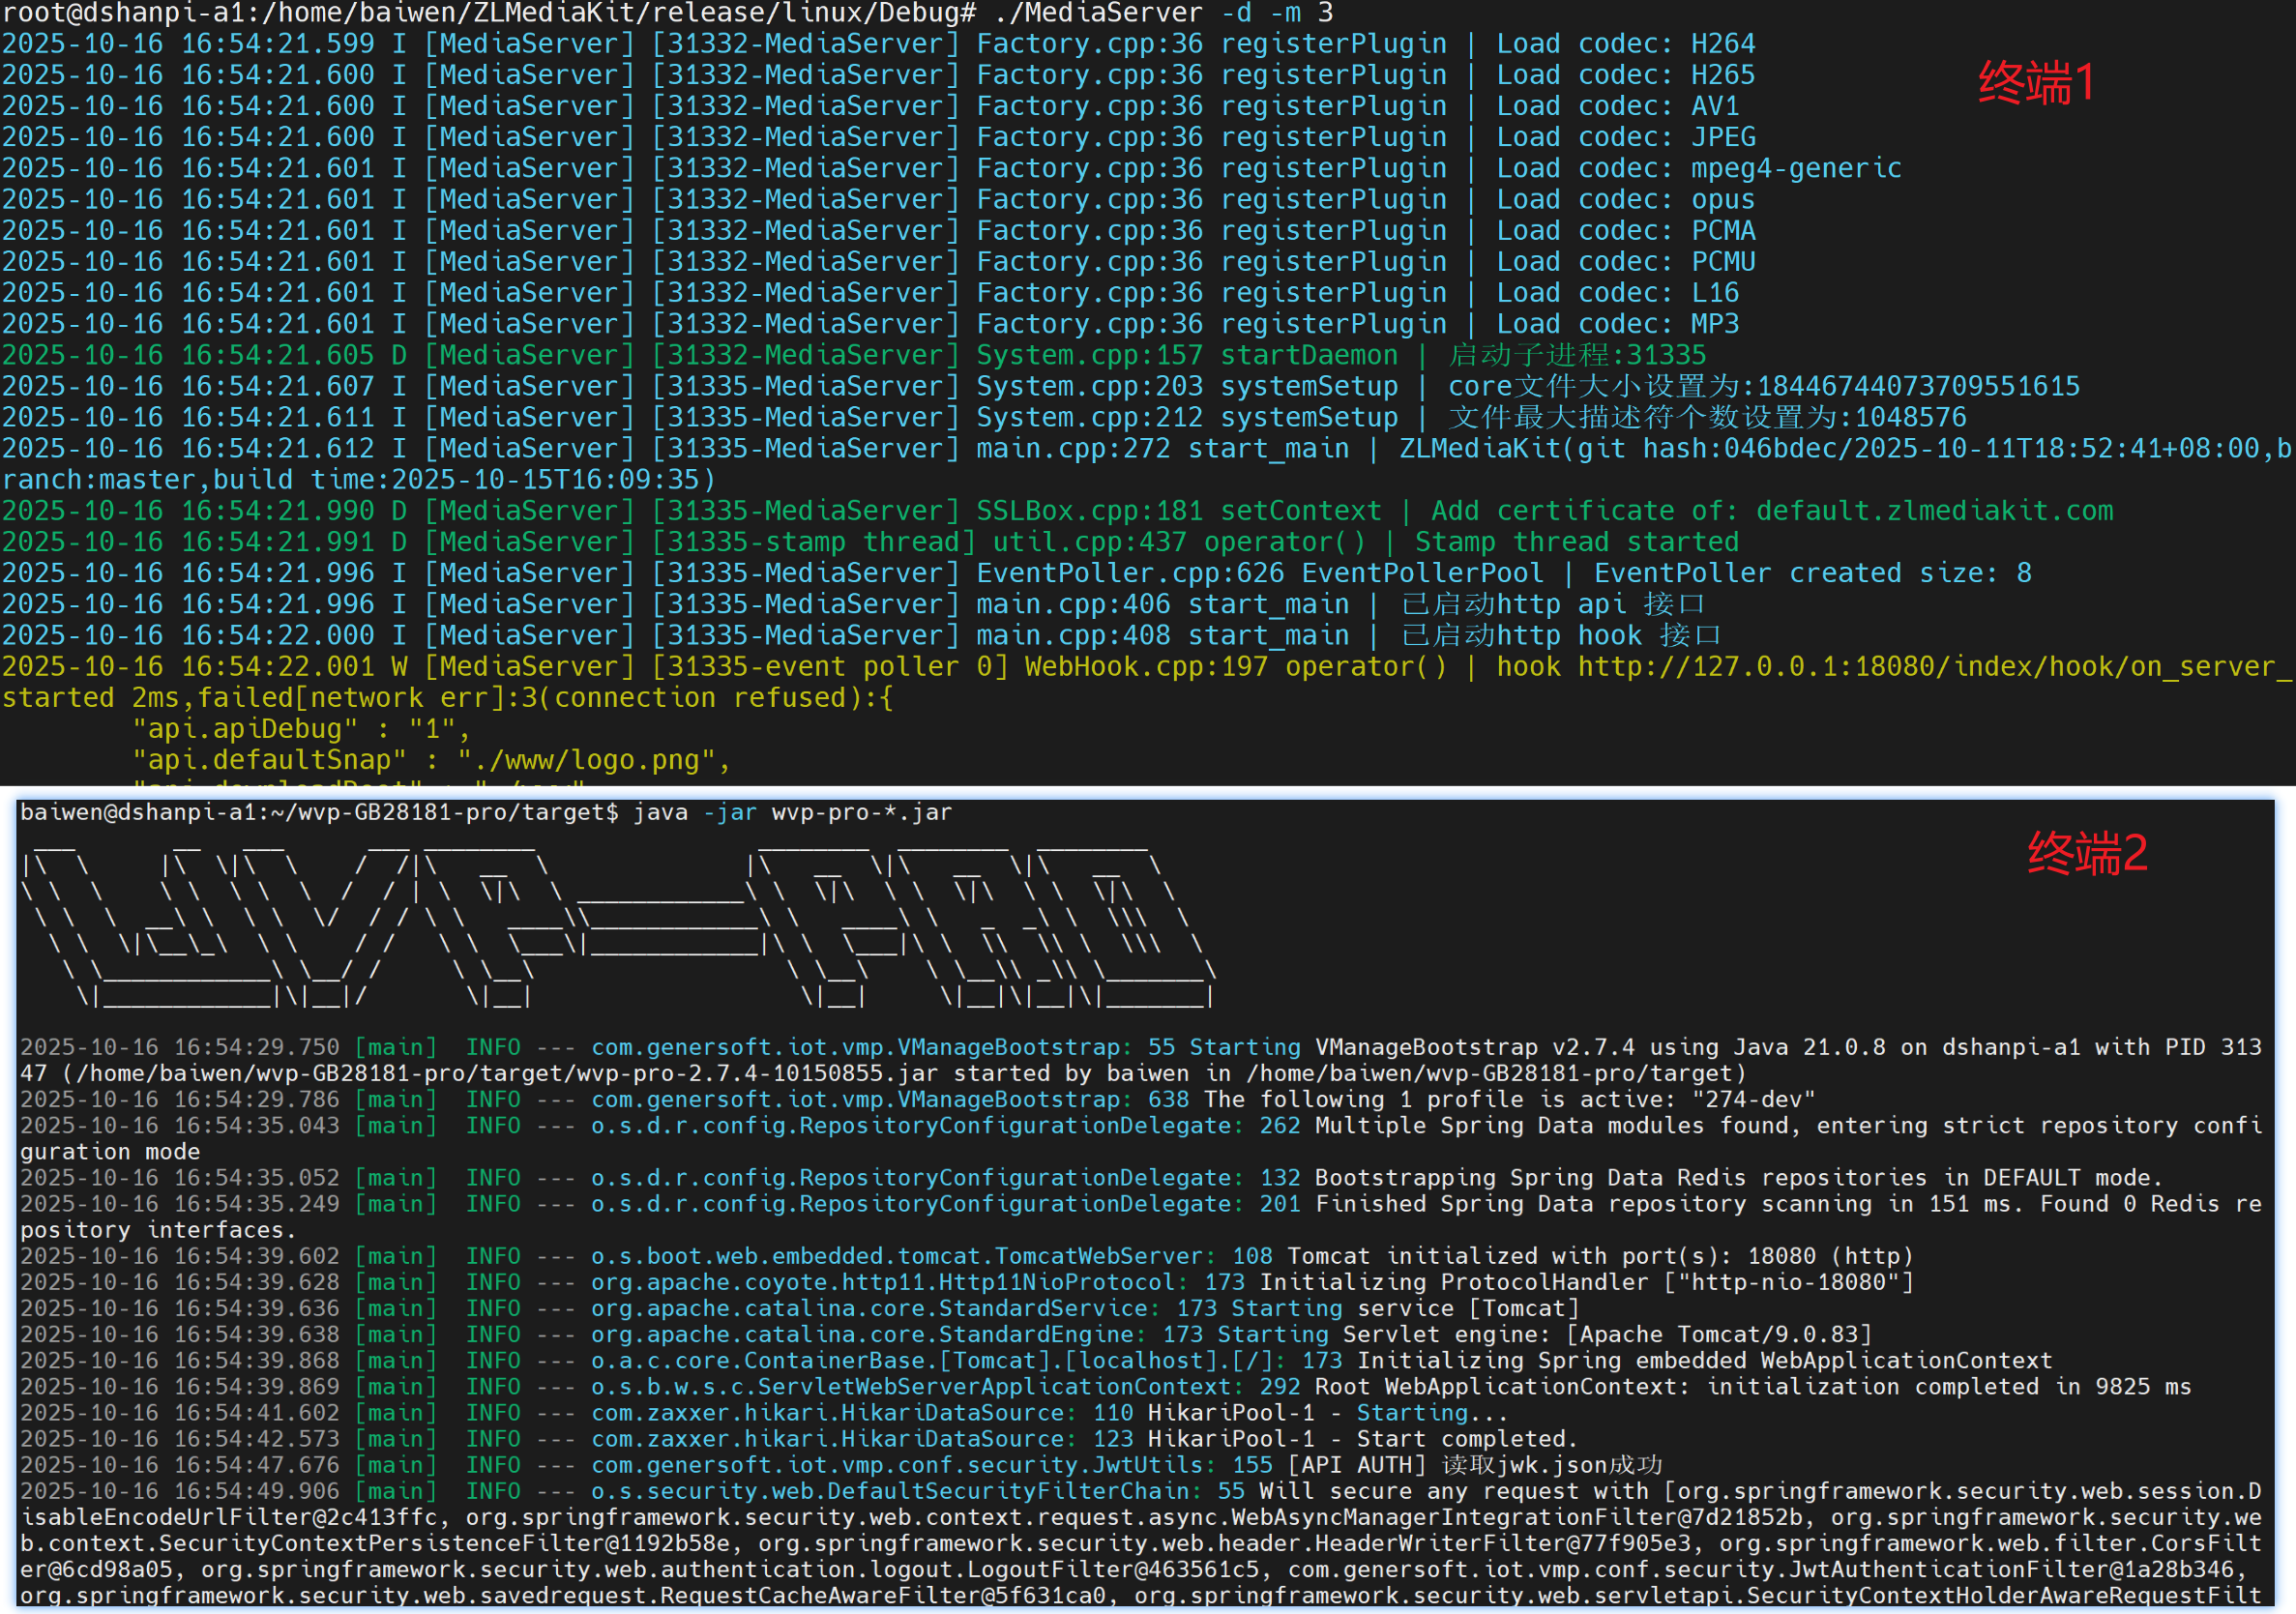
Task: Click the 读取jwk.json成功 log message
Action: coord(1550,1464)
